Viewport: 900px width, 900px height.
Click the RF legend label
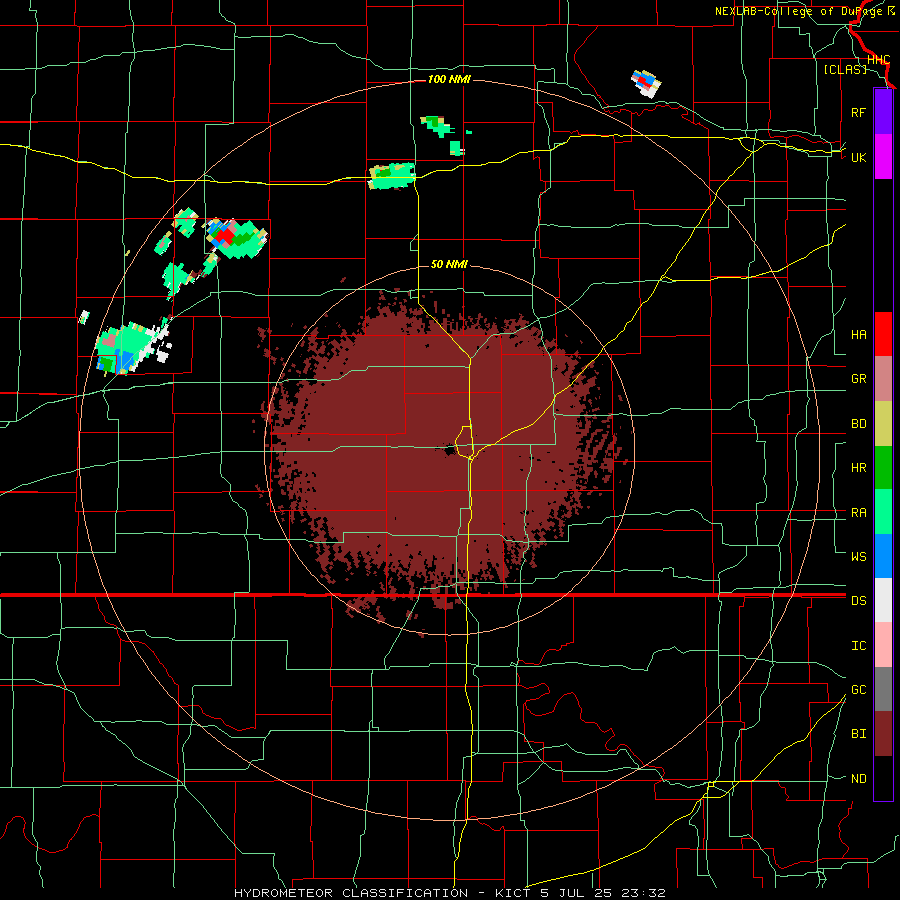(858, 112)
